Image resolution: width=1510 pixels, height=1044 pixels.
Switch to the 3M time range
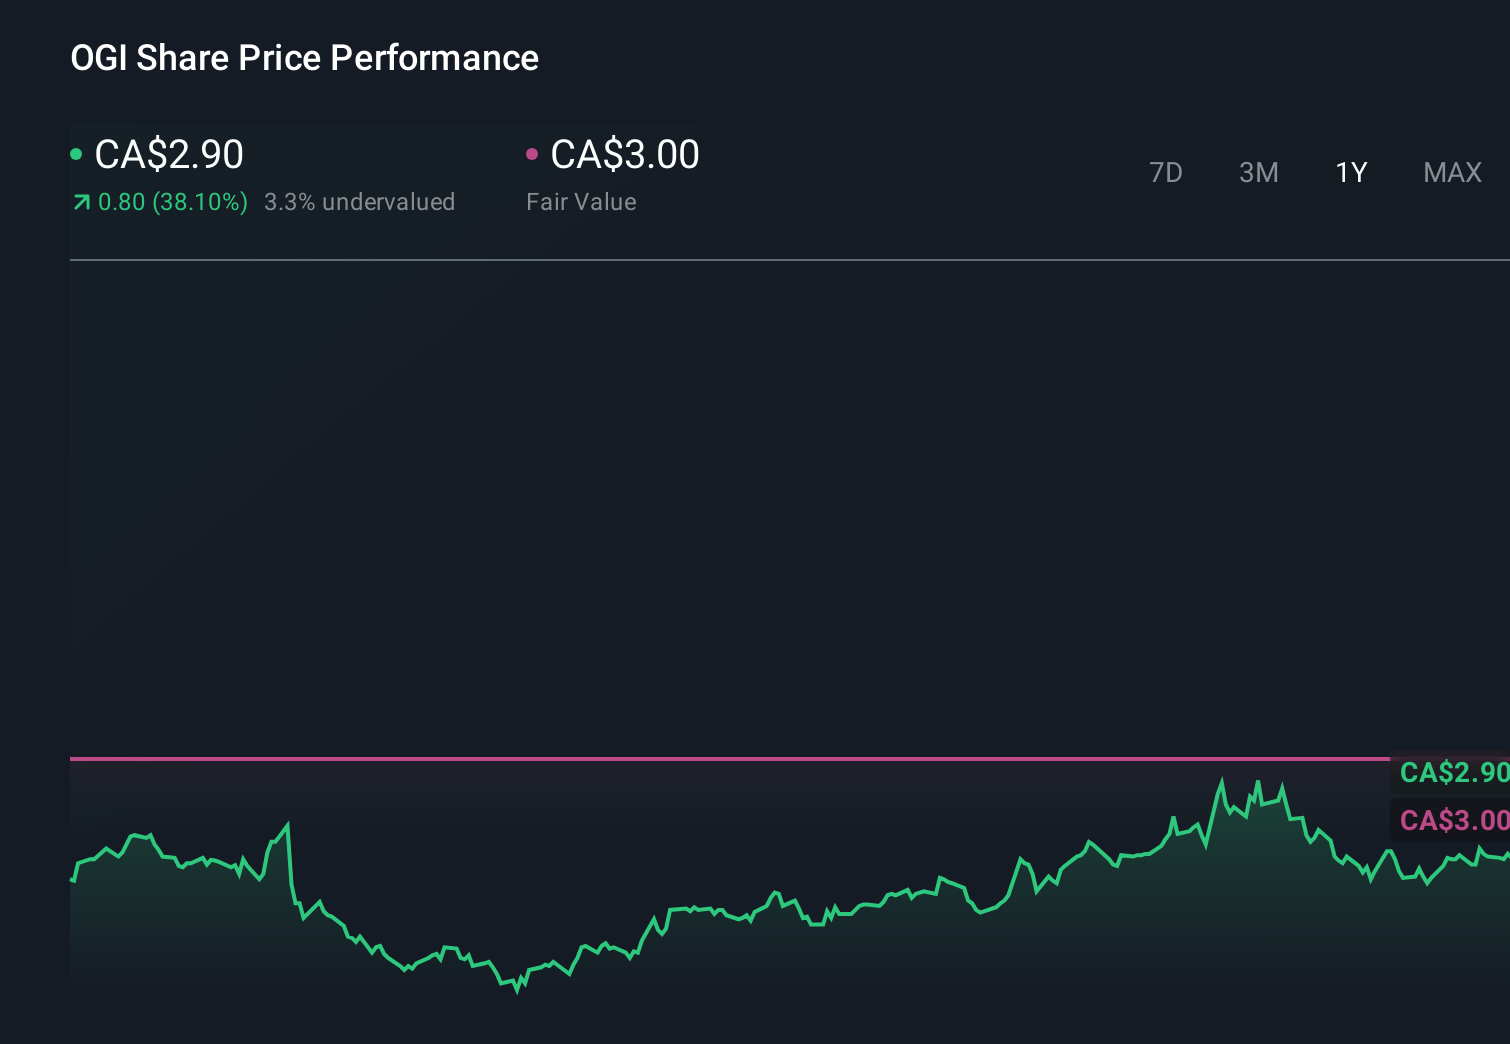(x=1258, y=172)
